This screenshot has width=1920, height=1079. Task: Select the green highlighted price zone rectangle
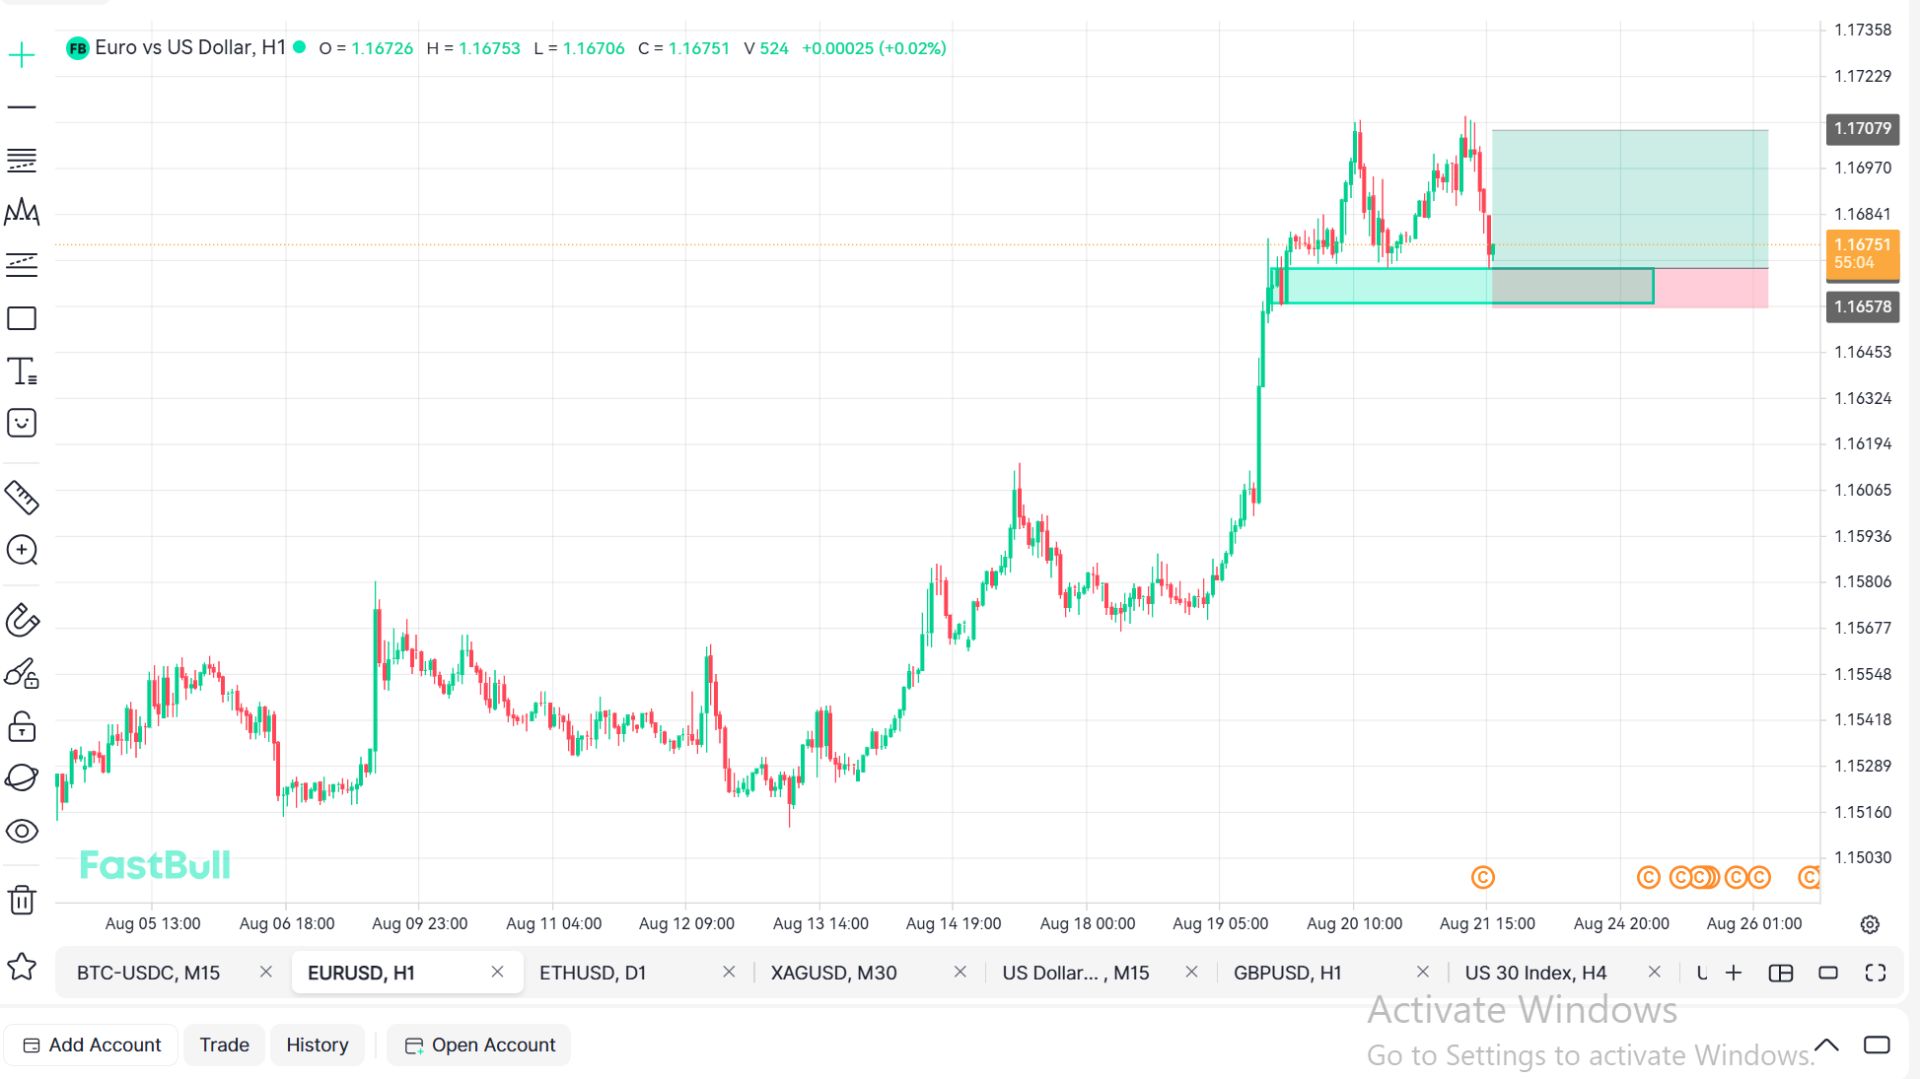tap(1469, 286)
